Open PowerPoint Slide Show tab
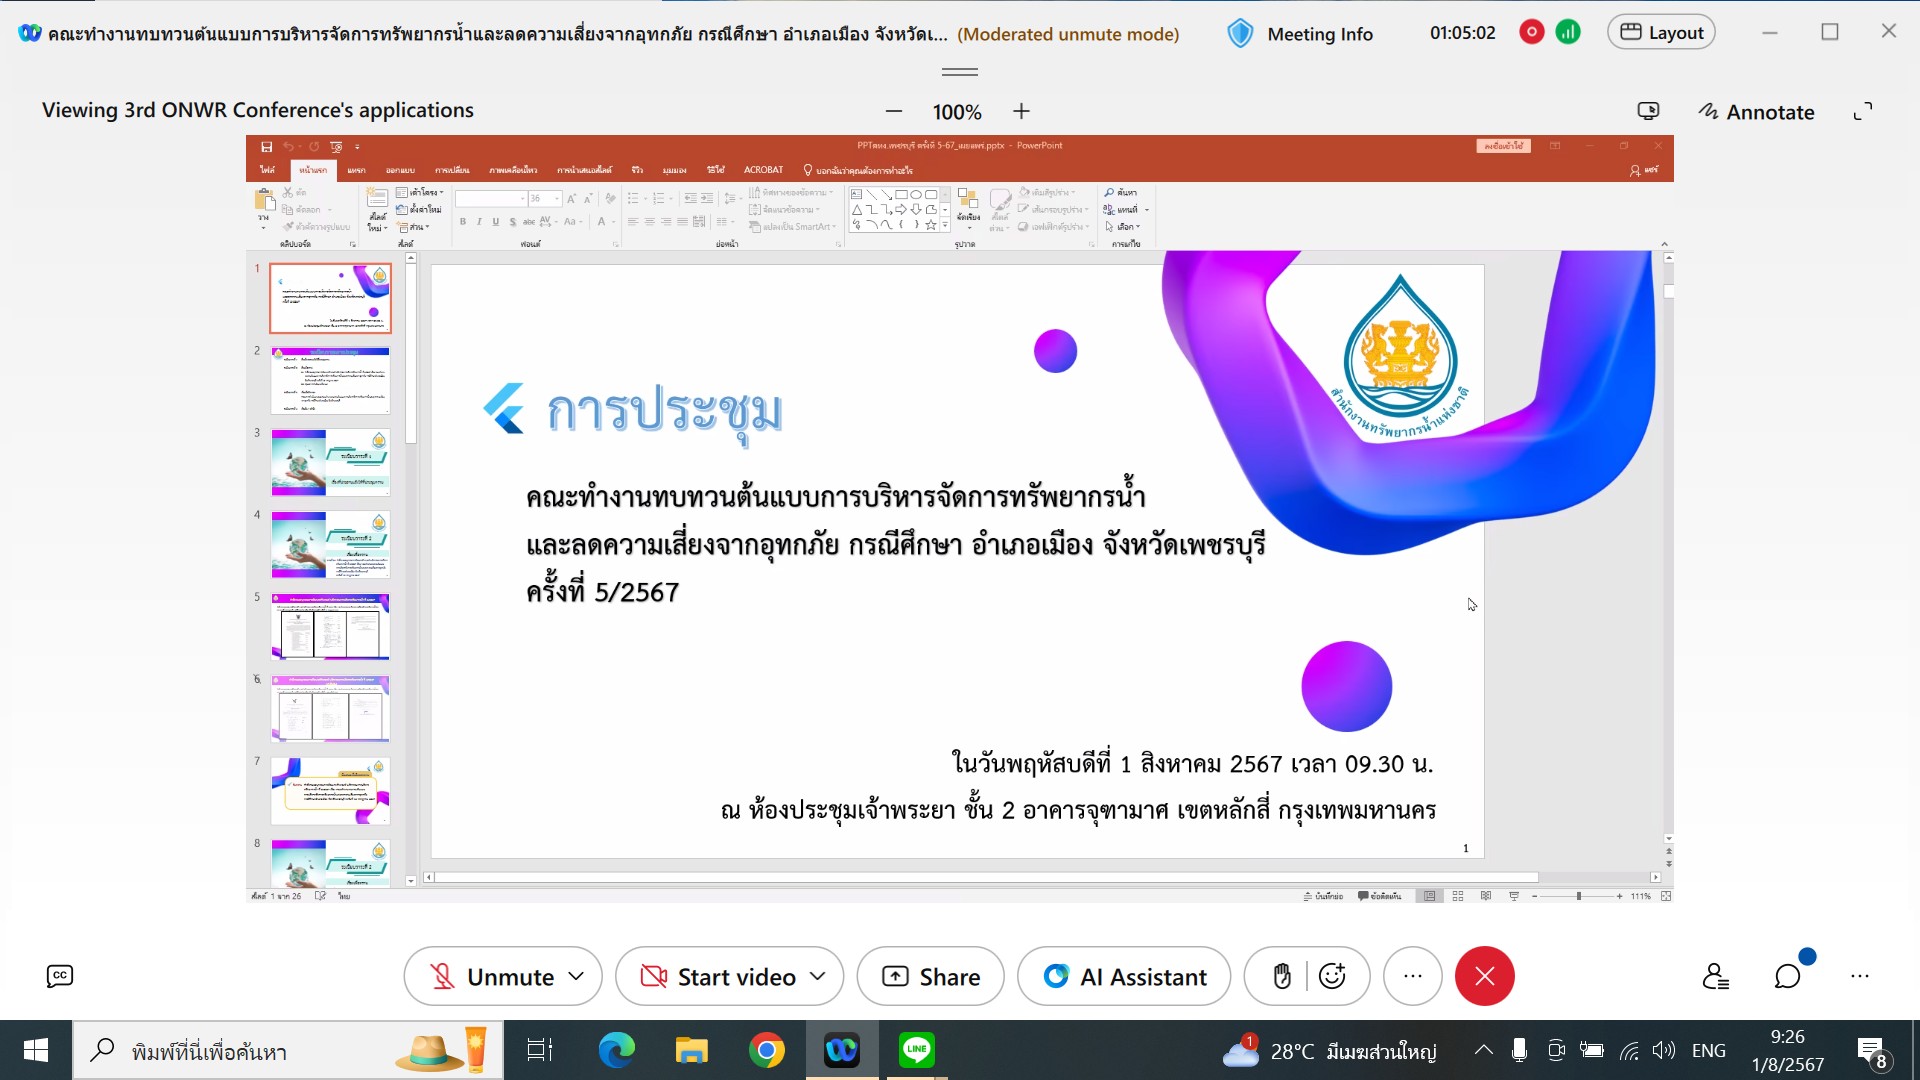 (x=584, y=170)
